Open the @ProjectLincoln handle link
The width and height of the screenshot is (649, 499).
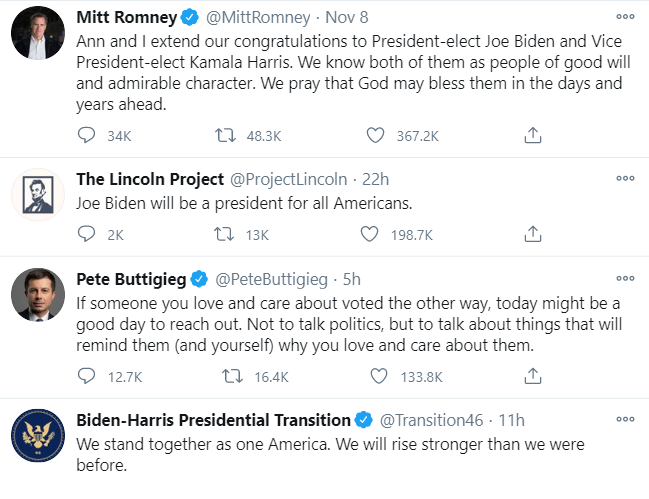tap(289, 179)
